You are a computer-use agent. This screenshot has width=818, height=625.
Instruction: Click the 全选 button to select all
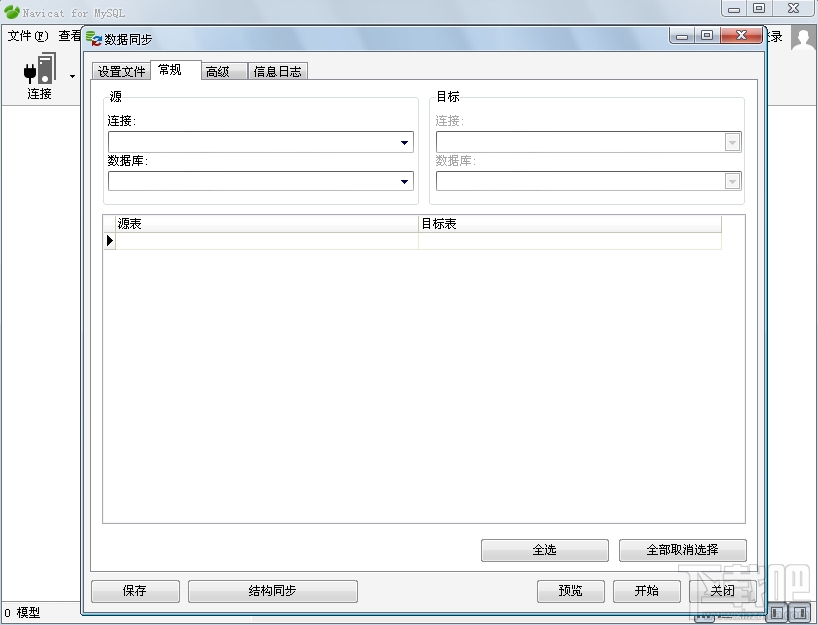[544, 550]
